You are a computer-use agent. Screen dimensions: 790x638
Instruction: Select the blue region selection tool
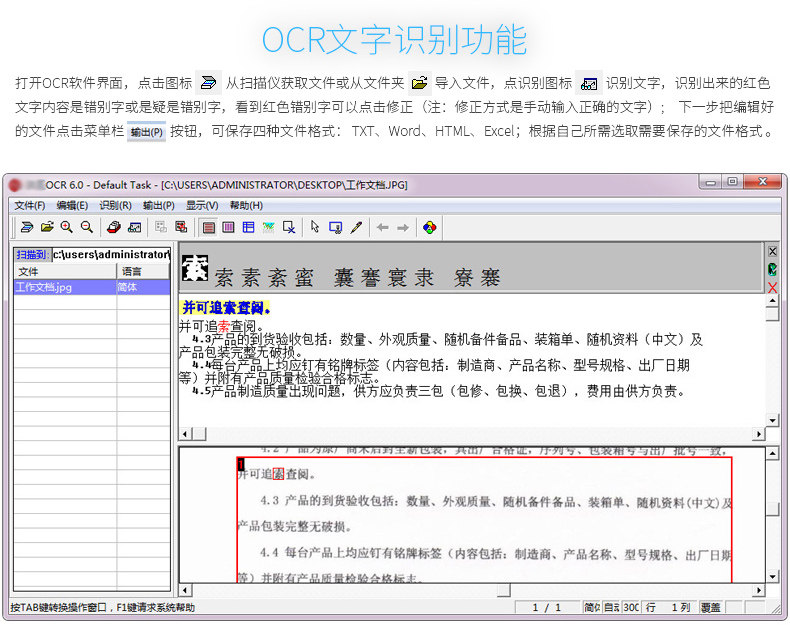click(335, 228)
